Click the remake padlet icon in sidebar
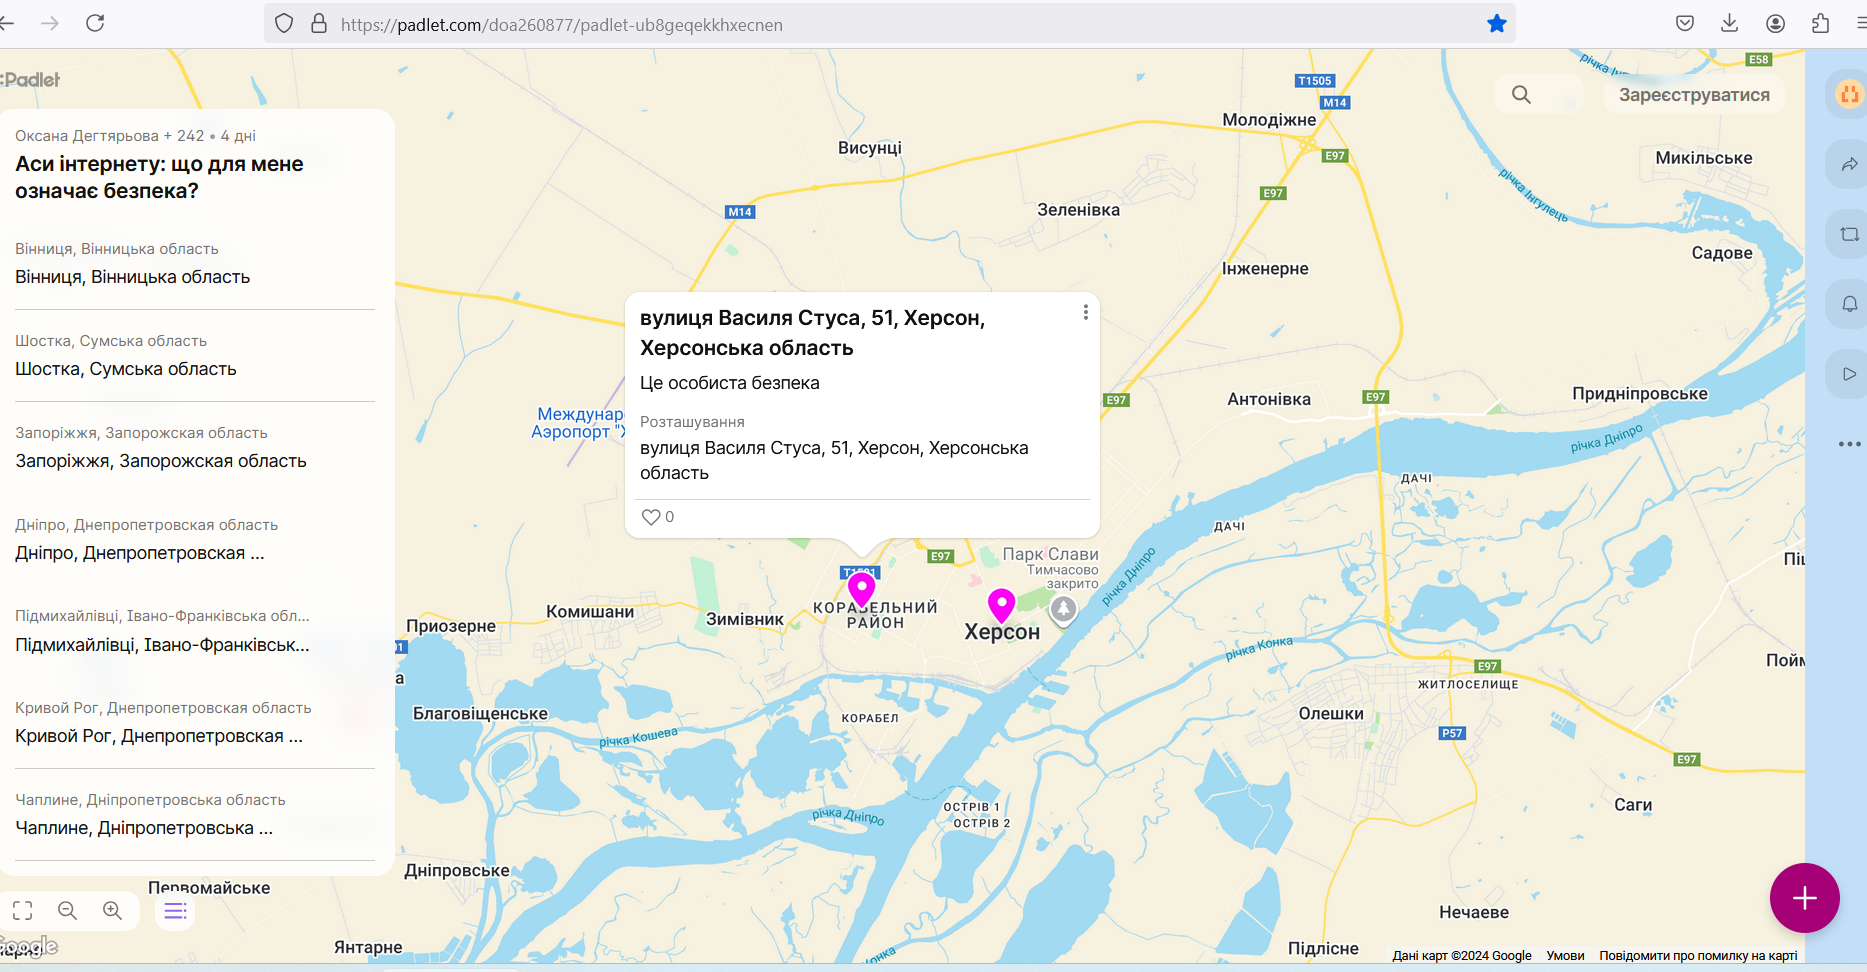 [x=1849, y=234]
